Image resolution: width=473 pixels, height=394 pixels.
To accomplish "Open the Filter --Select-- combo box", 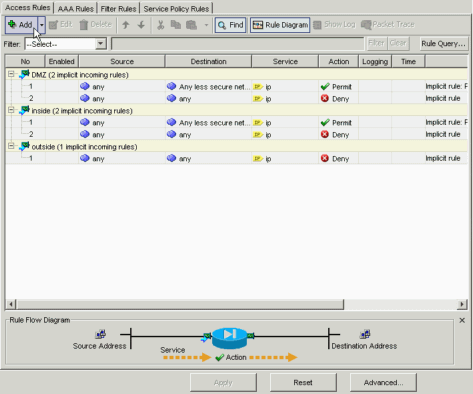I will click(65, 44).
